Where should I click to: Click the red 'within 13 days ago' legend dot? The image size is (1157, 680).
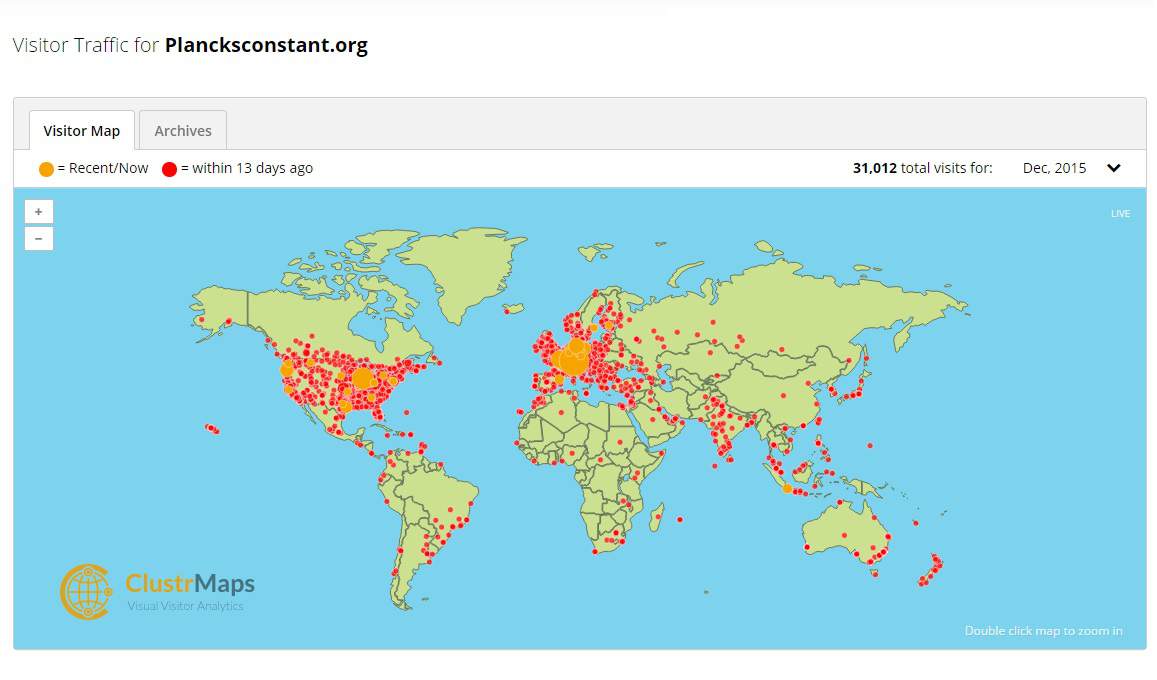[169, 169]
